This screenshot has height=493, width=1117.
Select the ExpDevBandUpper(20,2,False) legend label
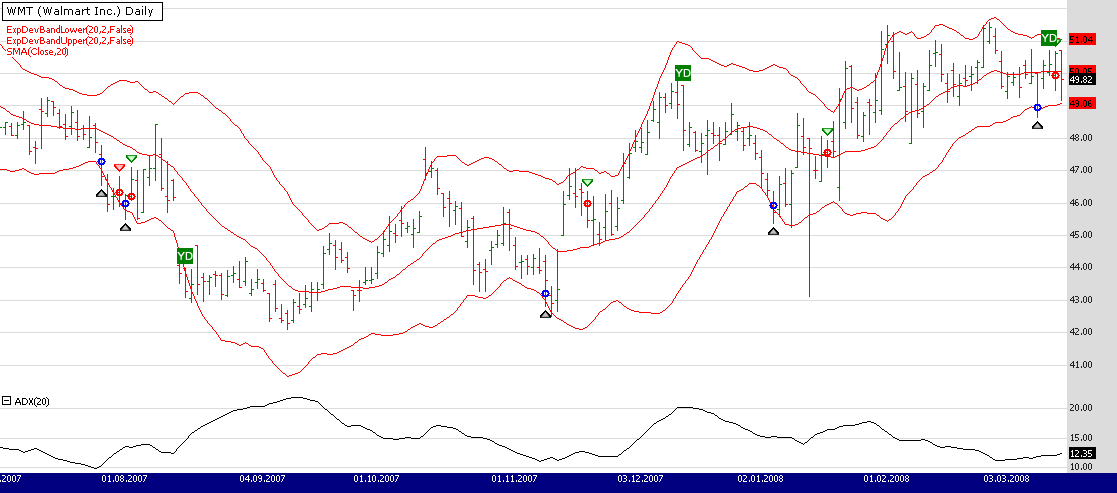pos(70,40)
